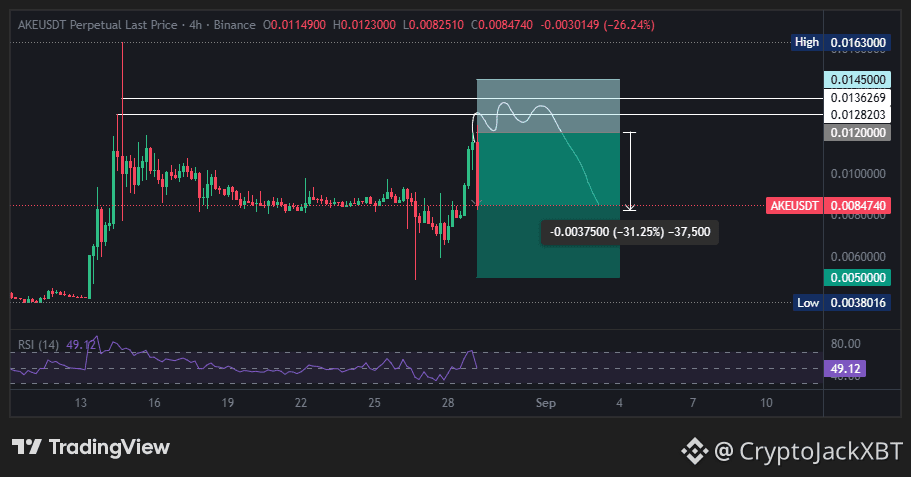Click the purple 49.12 RSI axis tag
The image size is (911, 477).
pyautogui.click(x=845, y=368)
